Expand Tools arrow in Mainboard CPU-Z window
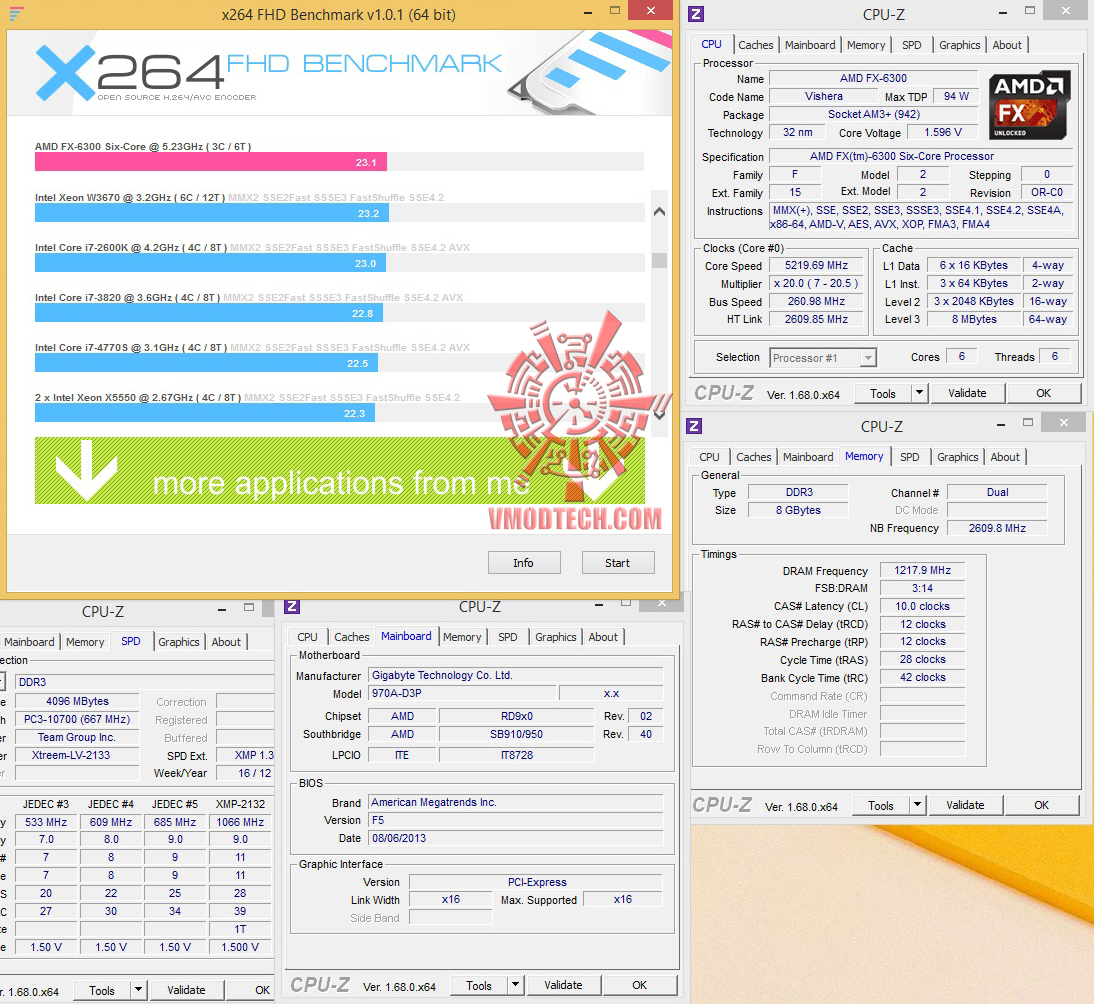 point(516,985)
